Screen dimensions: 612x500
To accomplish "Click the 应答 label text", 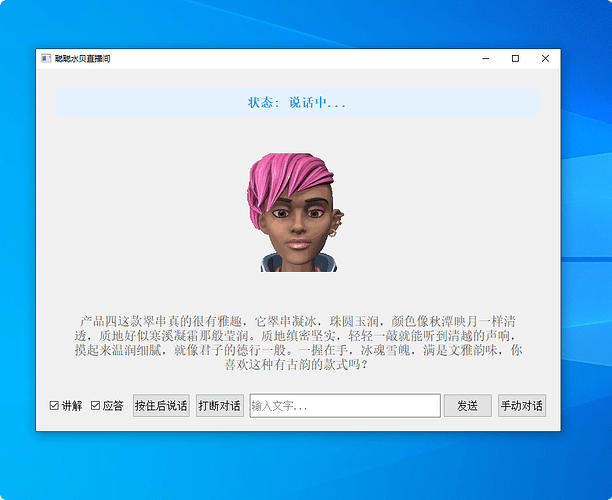I will [x=113, y=406].
